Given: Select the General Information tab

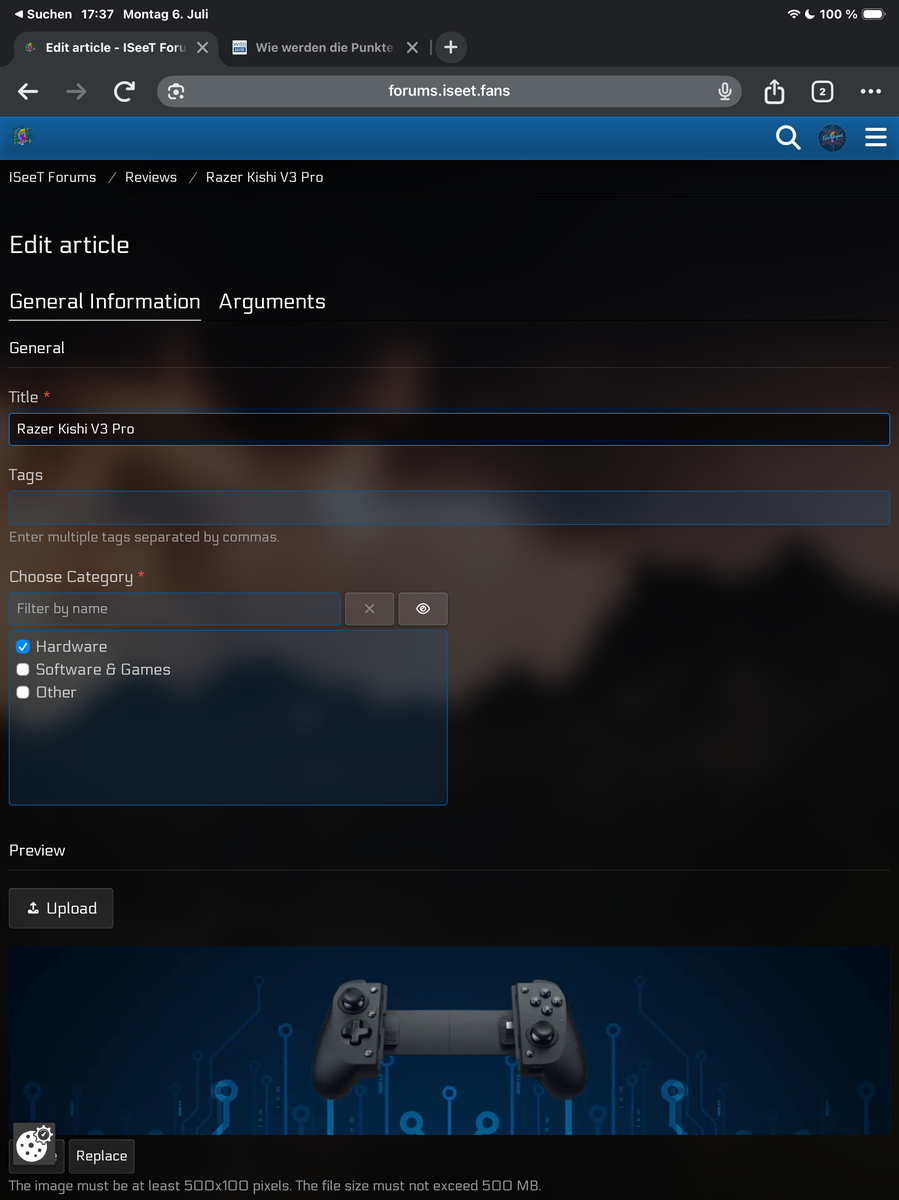Looking at the screenshot, I should coord(105,302).
